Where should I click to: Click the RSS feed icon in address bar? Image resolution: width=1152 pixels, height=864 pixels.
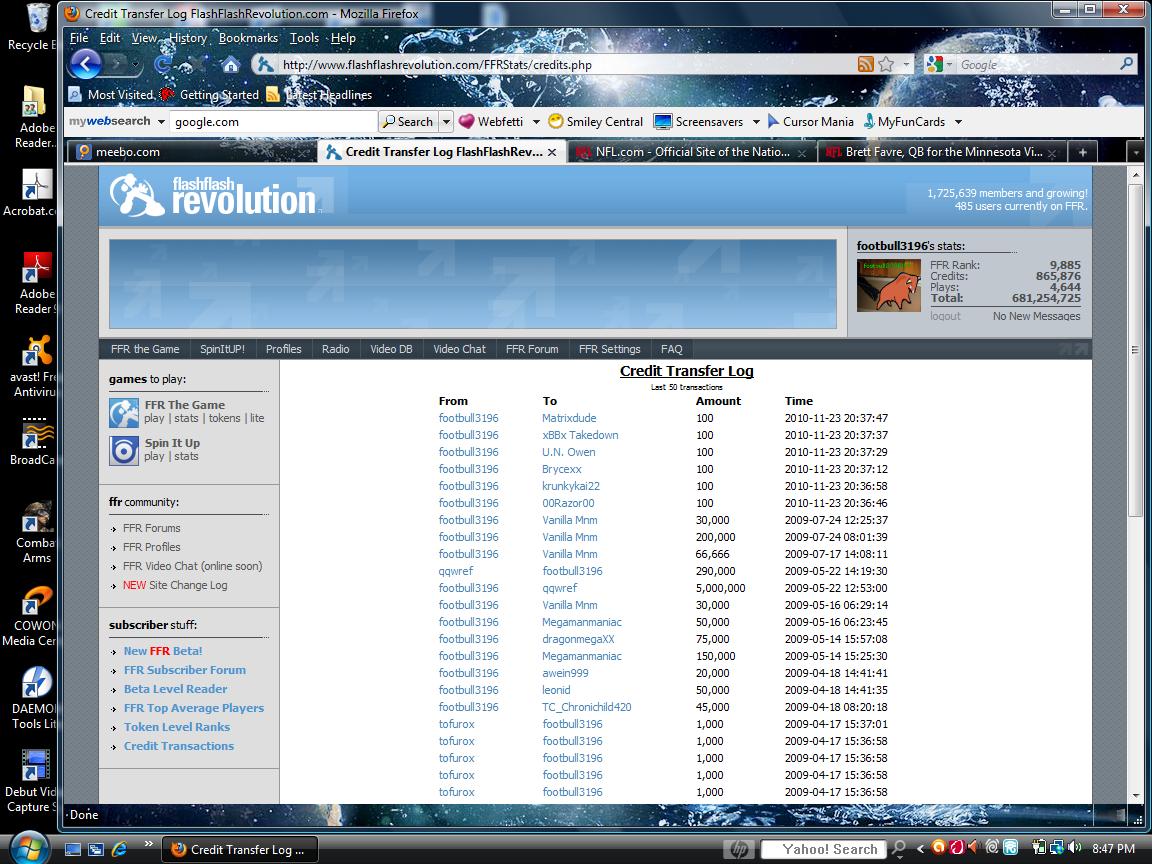[x=865, y=65]
